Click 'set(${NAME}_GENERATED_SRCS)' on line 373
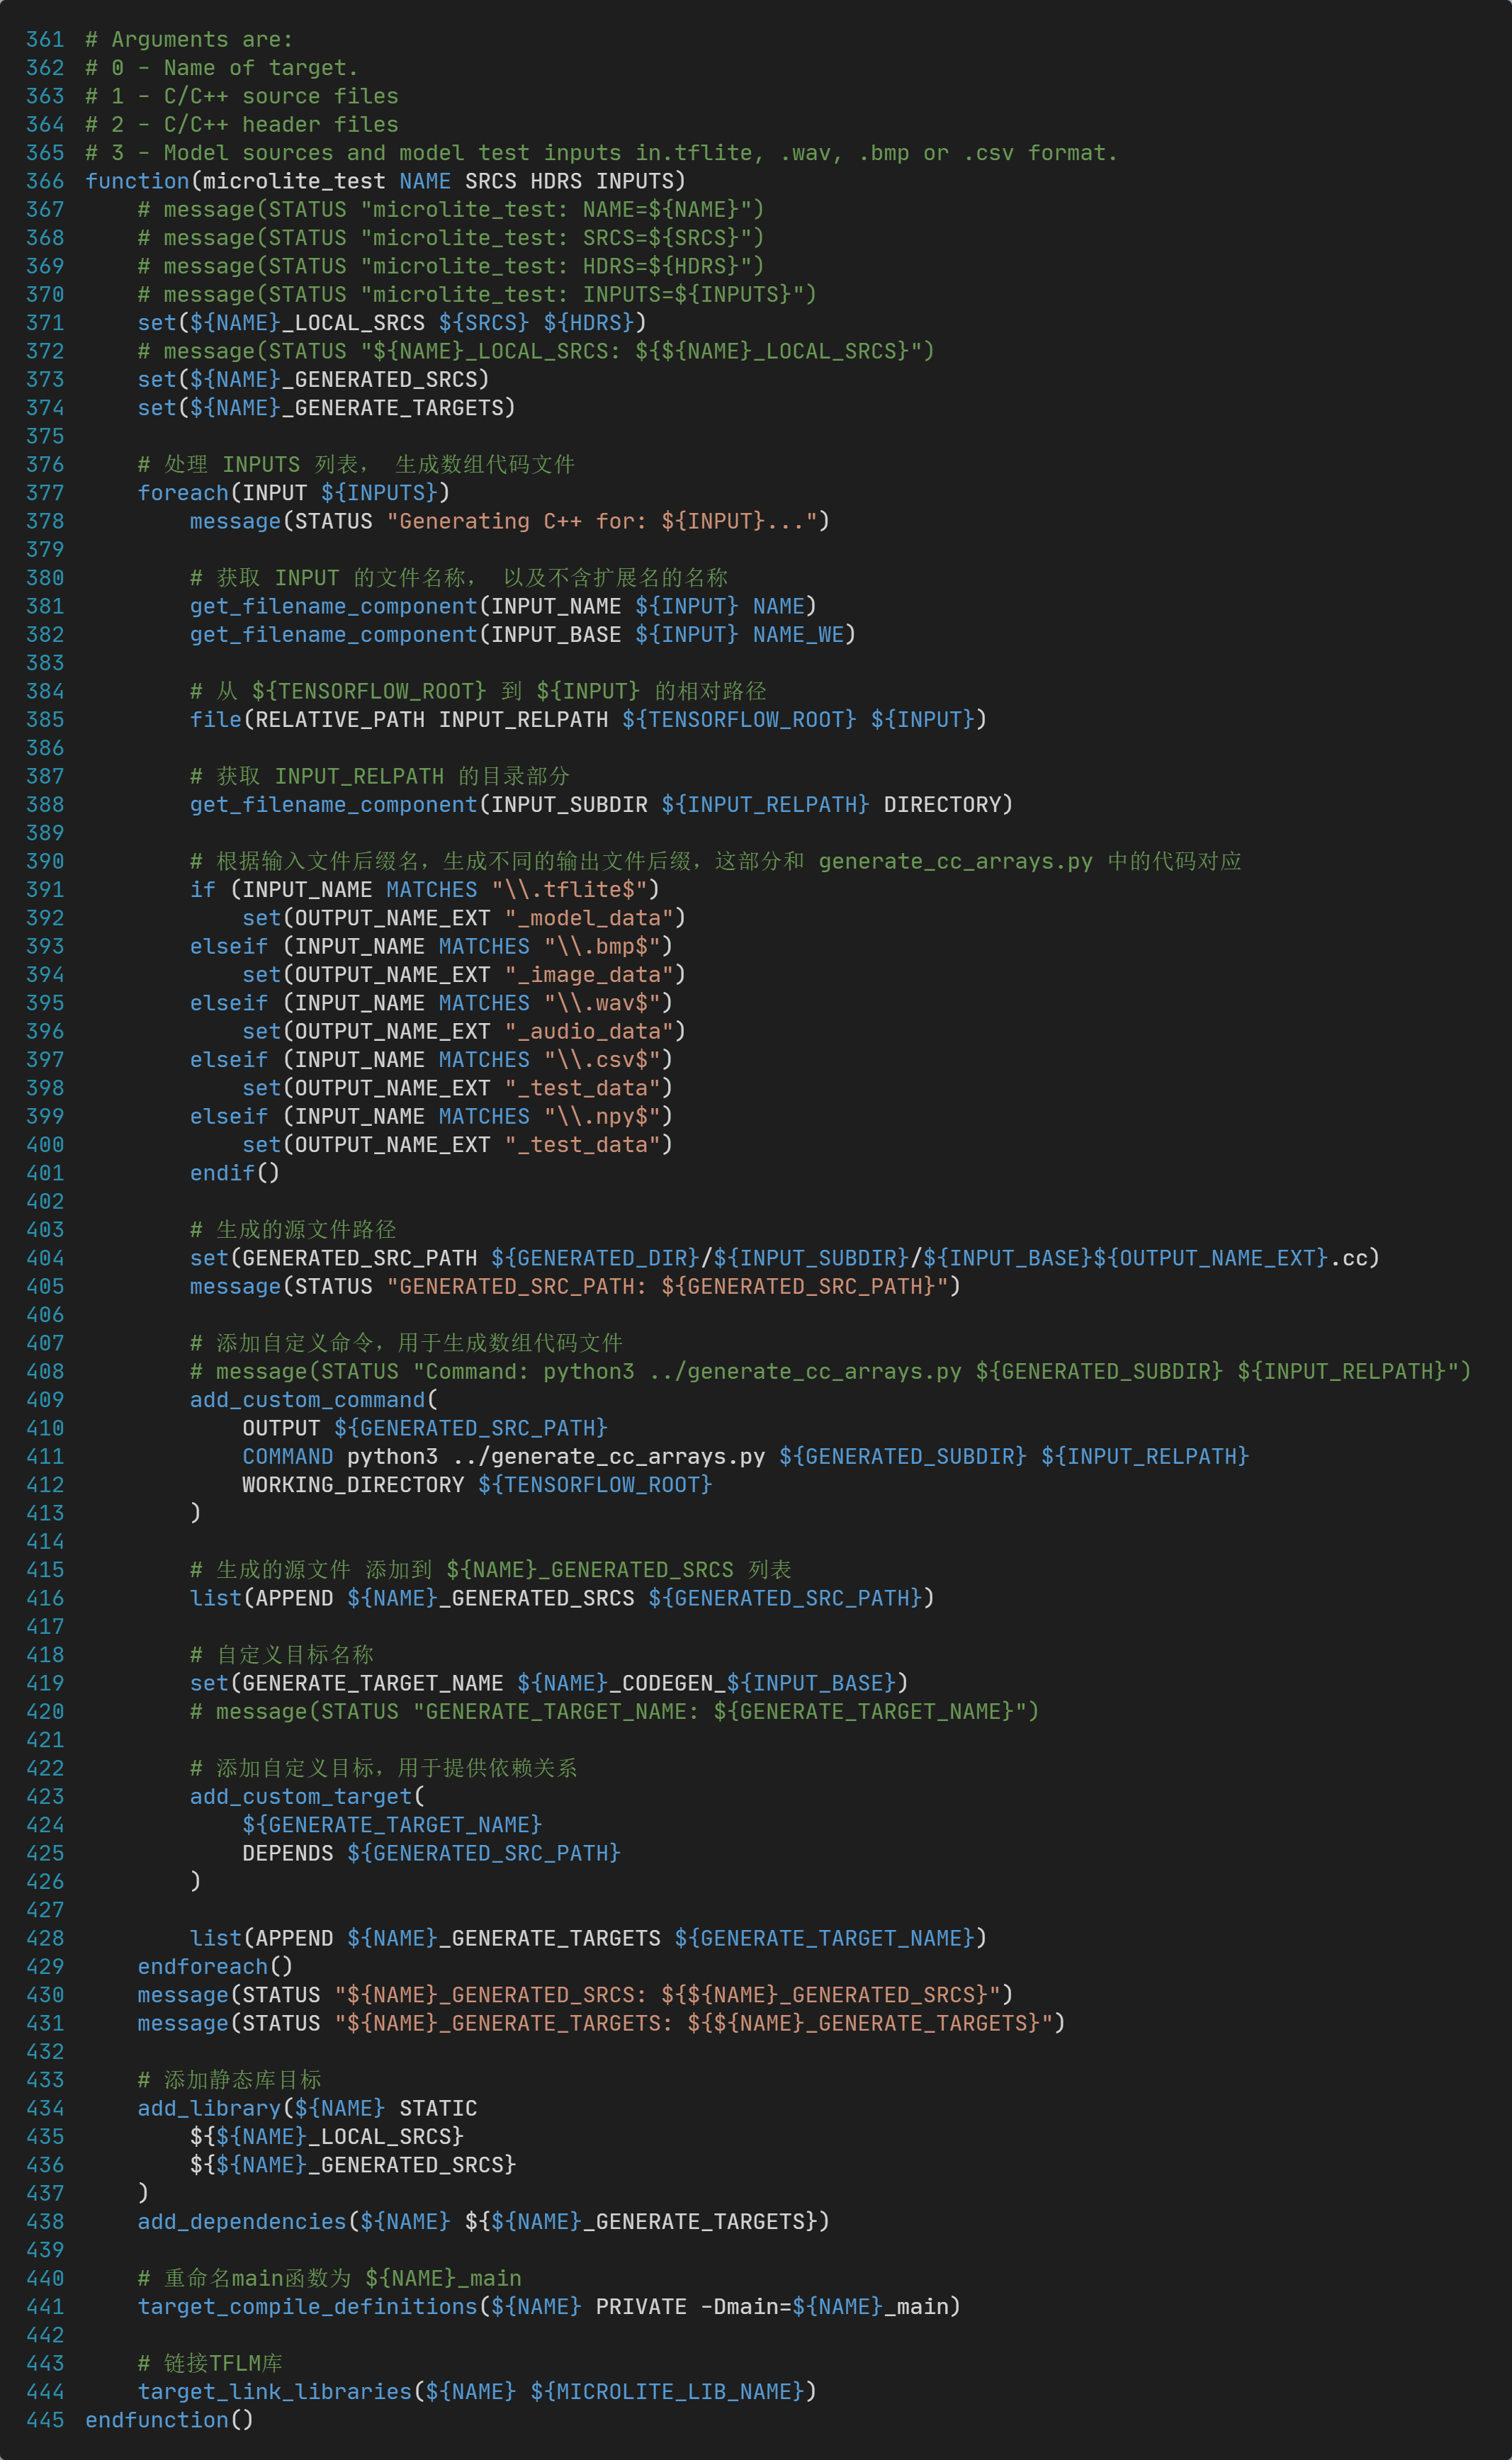1512x2460 pixels. [x=314, y=380]
